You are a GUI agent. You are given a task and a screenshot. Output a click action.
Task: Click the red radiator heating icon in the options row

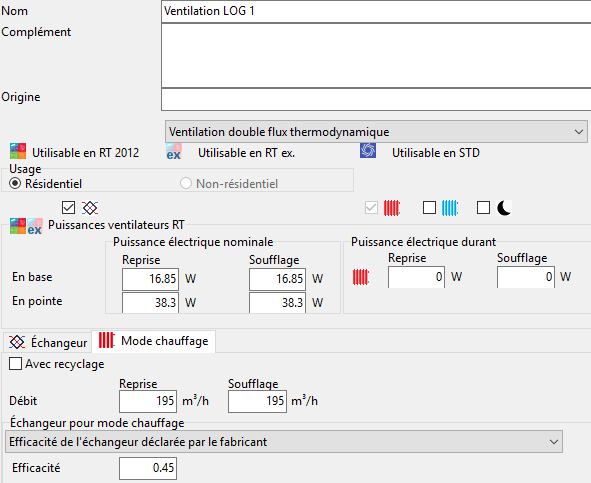pyautogui.click(x=392, y=208)
